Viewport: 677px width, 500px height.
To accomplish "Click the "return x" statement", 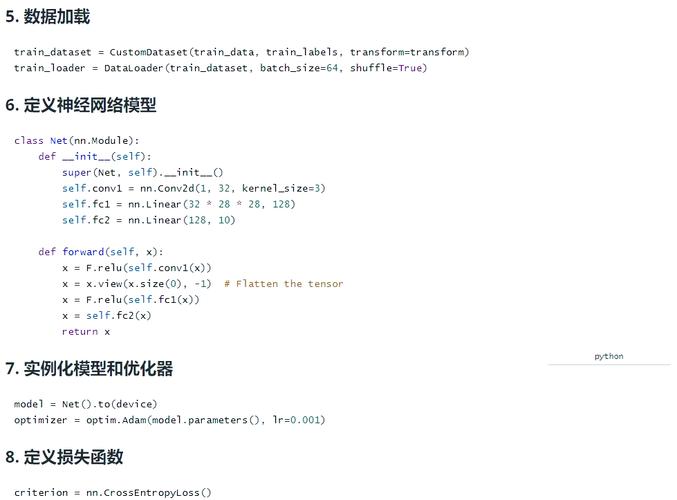I will tap(85, 332).
